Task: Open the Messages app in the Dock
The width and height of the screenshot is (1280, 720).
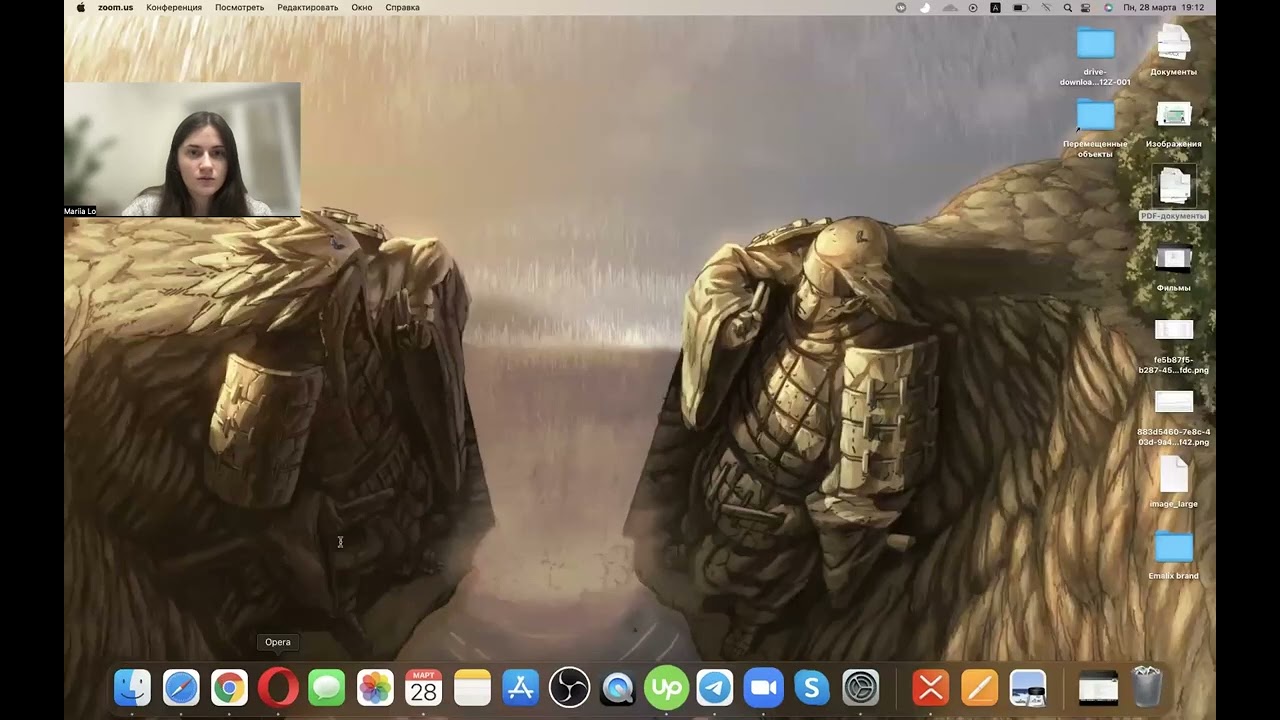Action: 326,688
